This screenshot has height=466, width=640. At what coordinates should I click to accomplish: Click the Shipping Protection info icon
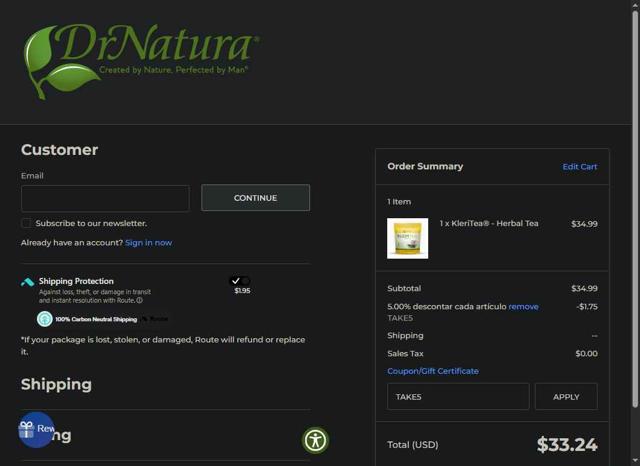point(140,300)
